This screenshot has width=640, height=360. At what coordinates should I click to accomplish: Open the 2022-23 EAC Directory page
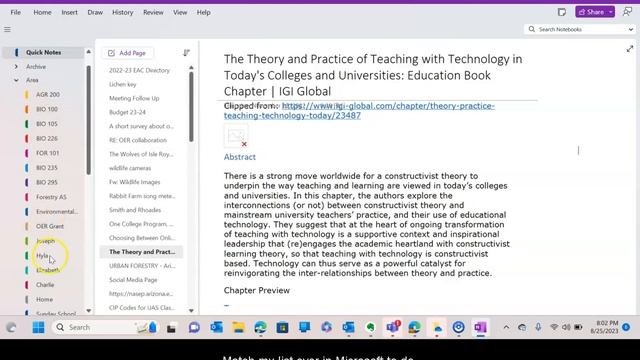pos(139,70)
